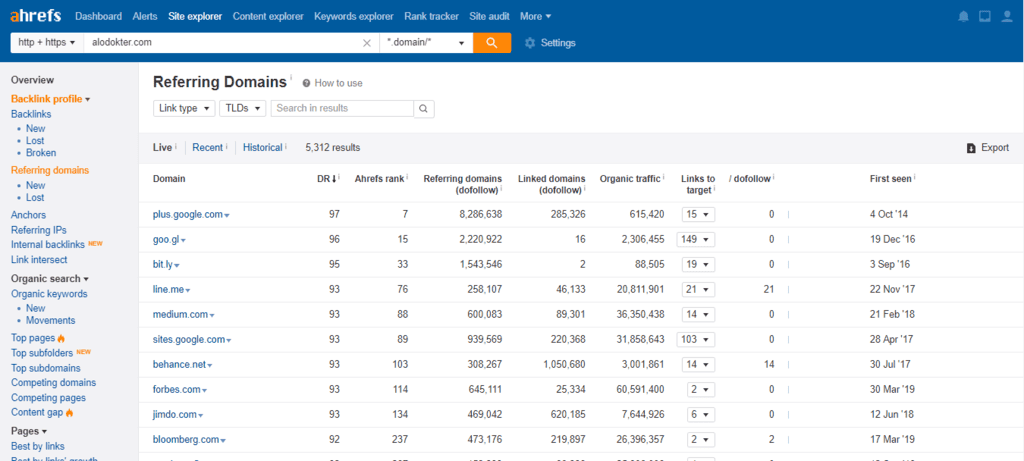The image size is (1024, 461).
Task: Click the search-in-results magnifier icon
Action: tap(424, 108)
